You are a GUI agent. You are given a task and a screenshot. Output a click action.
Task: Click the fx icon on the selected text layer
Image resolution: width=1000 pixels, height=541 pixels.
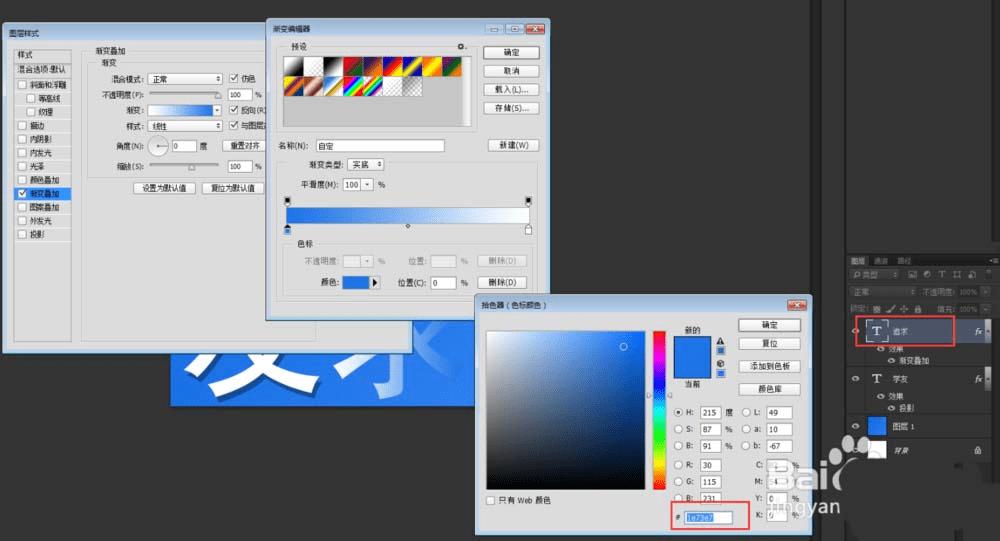click(978, 331)
